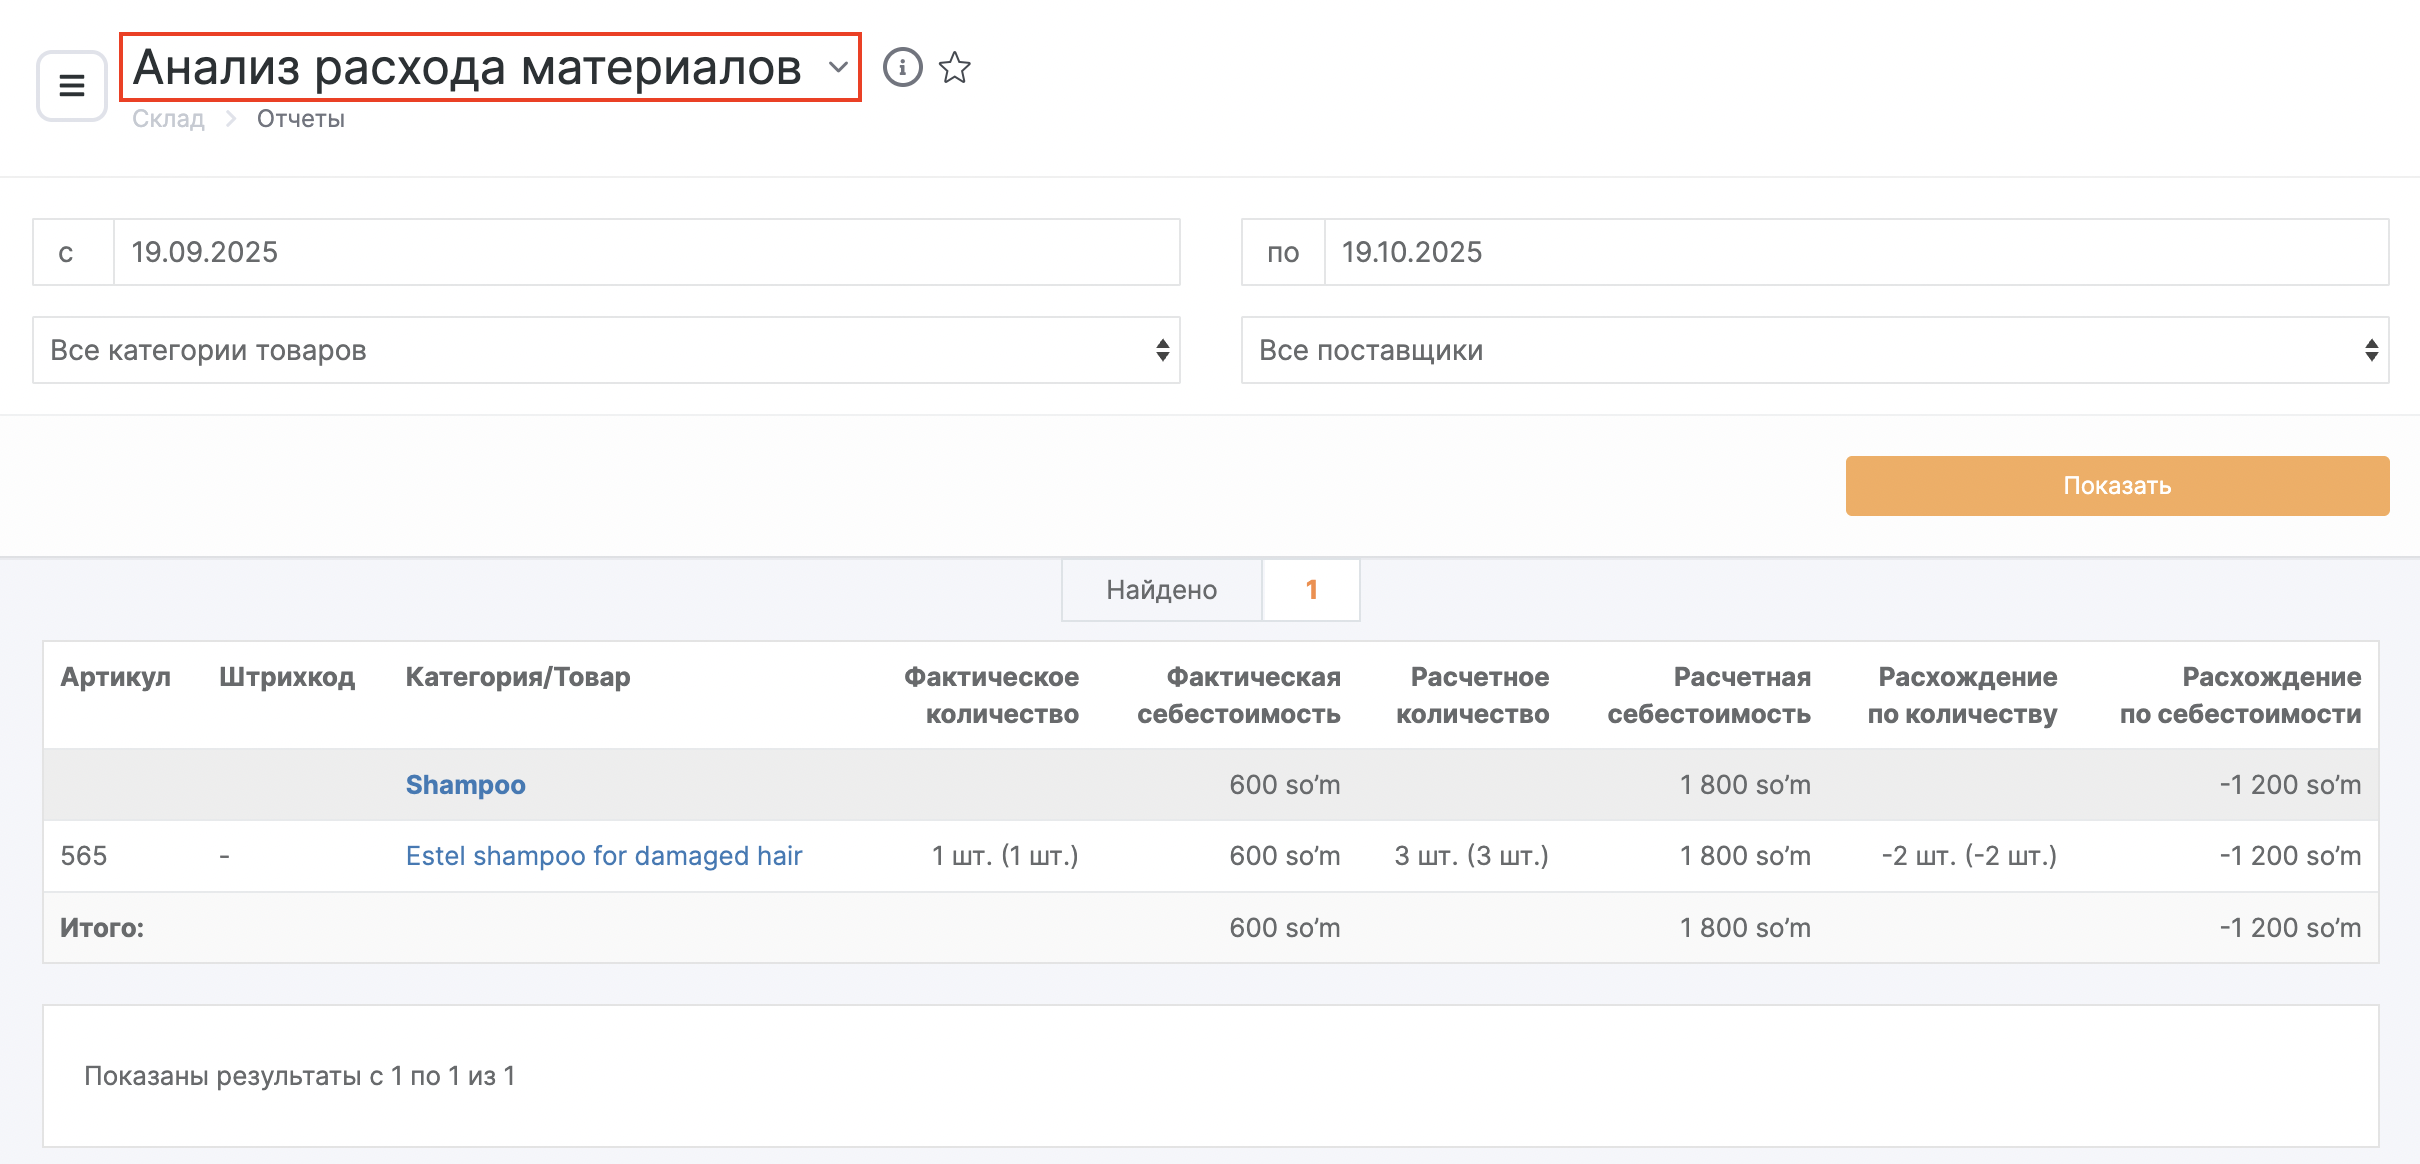
Task: Open the hamburger menu icon
Action: click(72, 86)
